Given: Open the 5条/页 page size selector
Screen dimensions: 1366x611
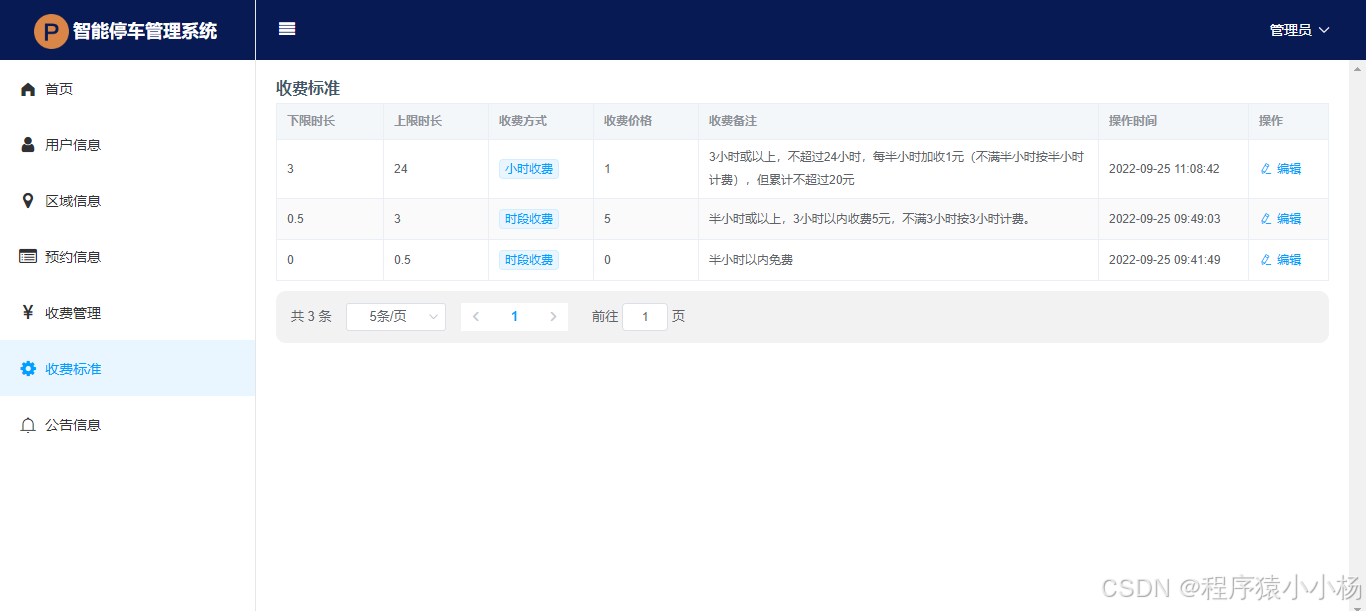Looking at the screenshot, I should pos(396,317).
